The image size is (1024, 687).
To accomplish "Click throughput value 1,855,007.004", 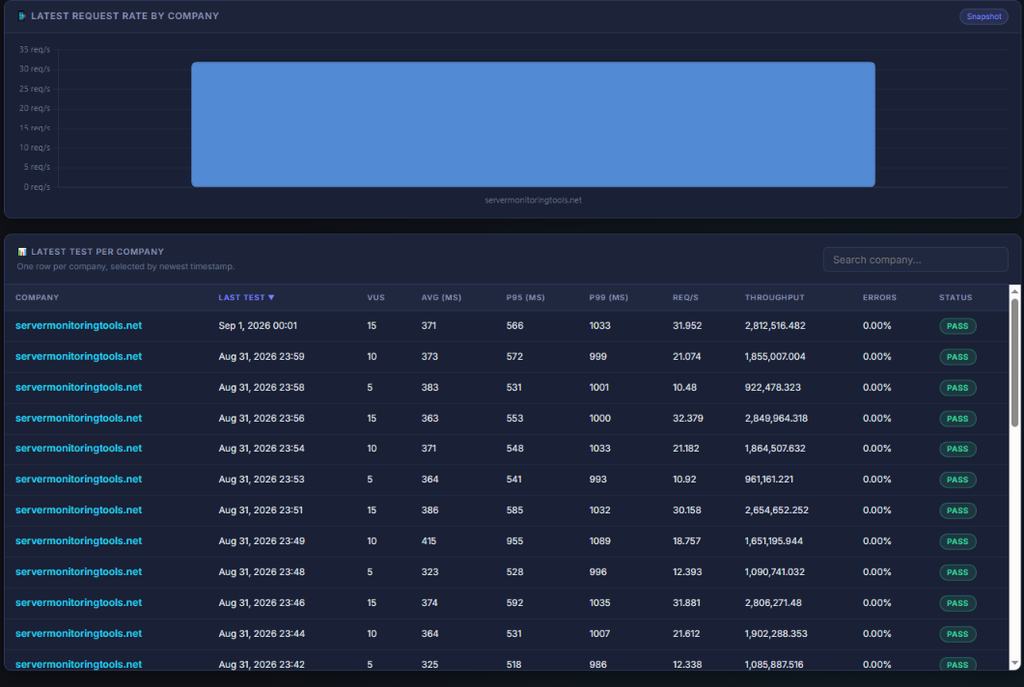I will (775, 356).
